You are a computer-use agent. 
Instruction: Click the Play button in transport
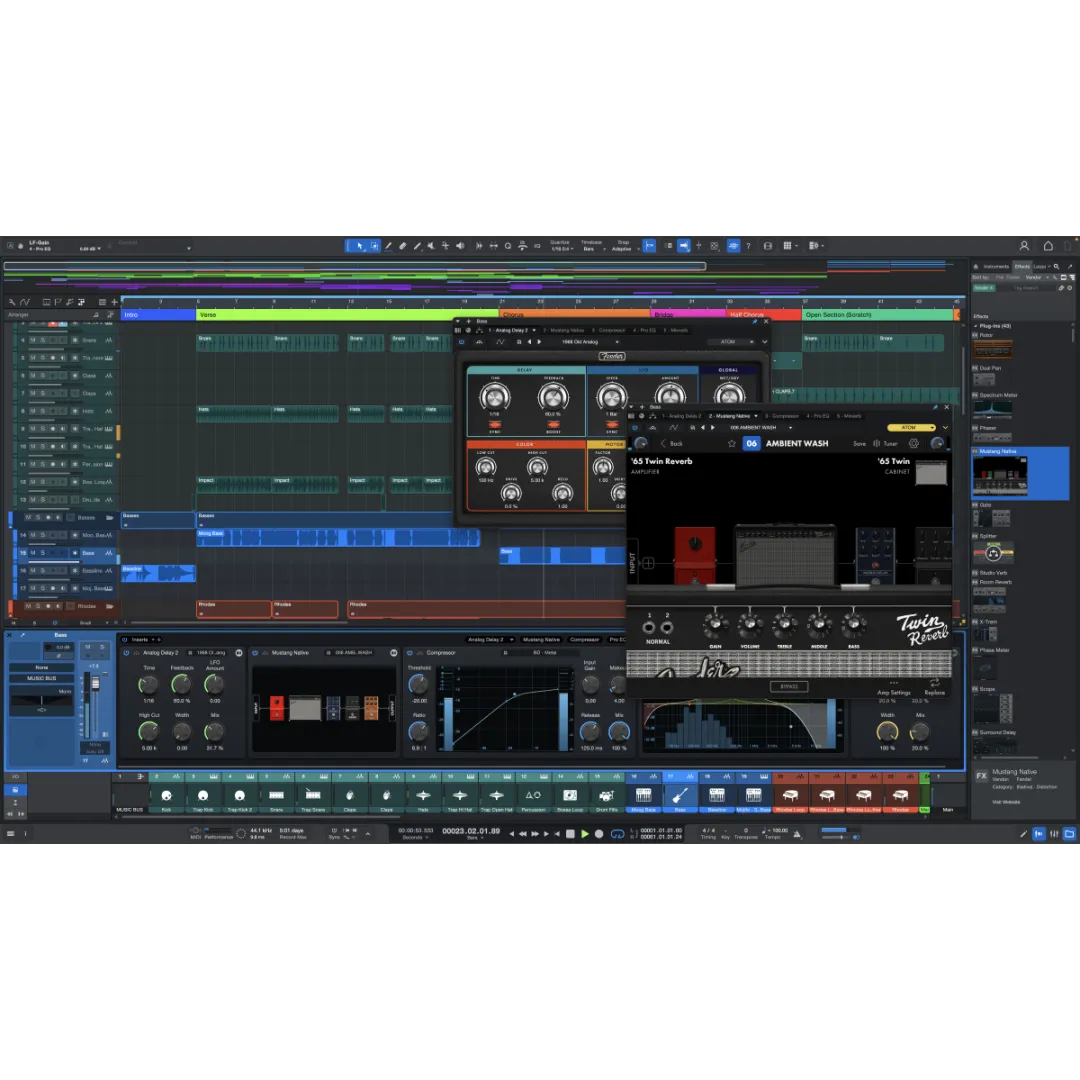click(x=585, y=834)
